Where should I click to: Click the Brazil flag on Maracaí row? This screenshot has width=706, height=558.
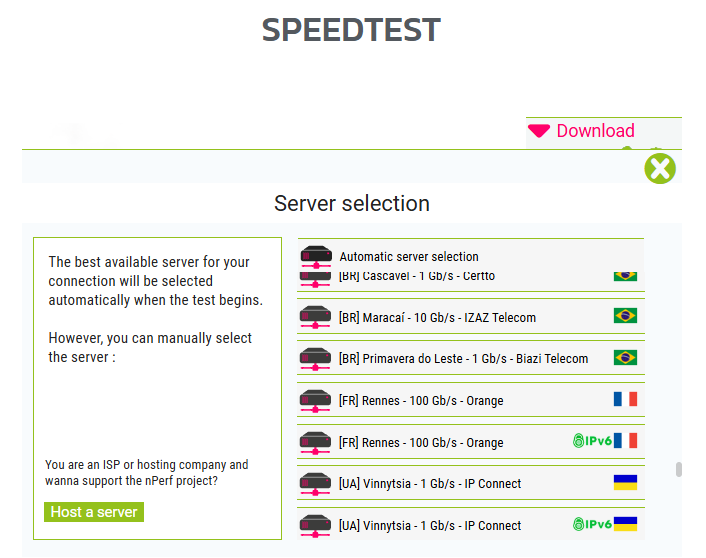click(x=625, y=316)
